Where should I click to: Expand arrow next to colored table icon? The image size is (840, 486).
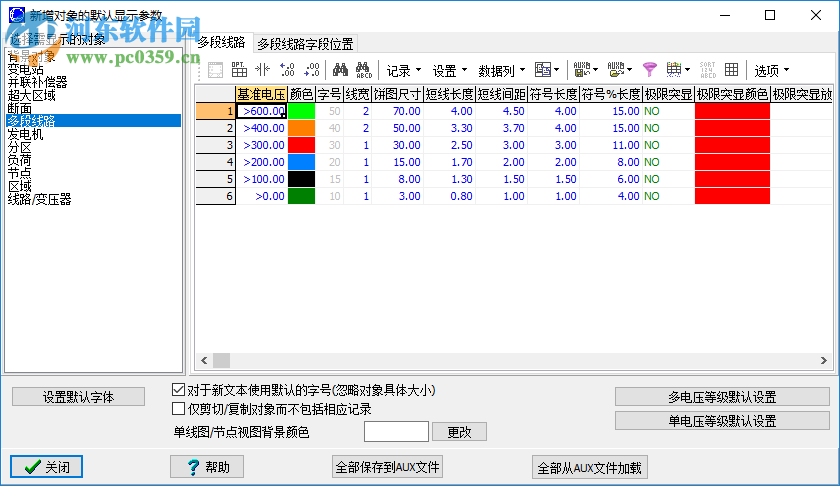687,70
